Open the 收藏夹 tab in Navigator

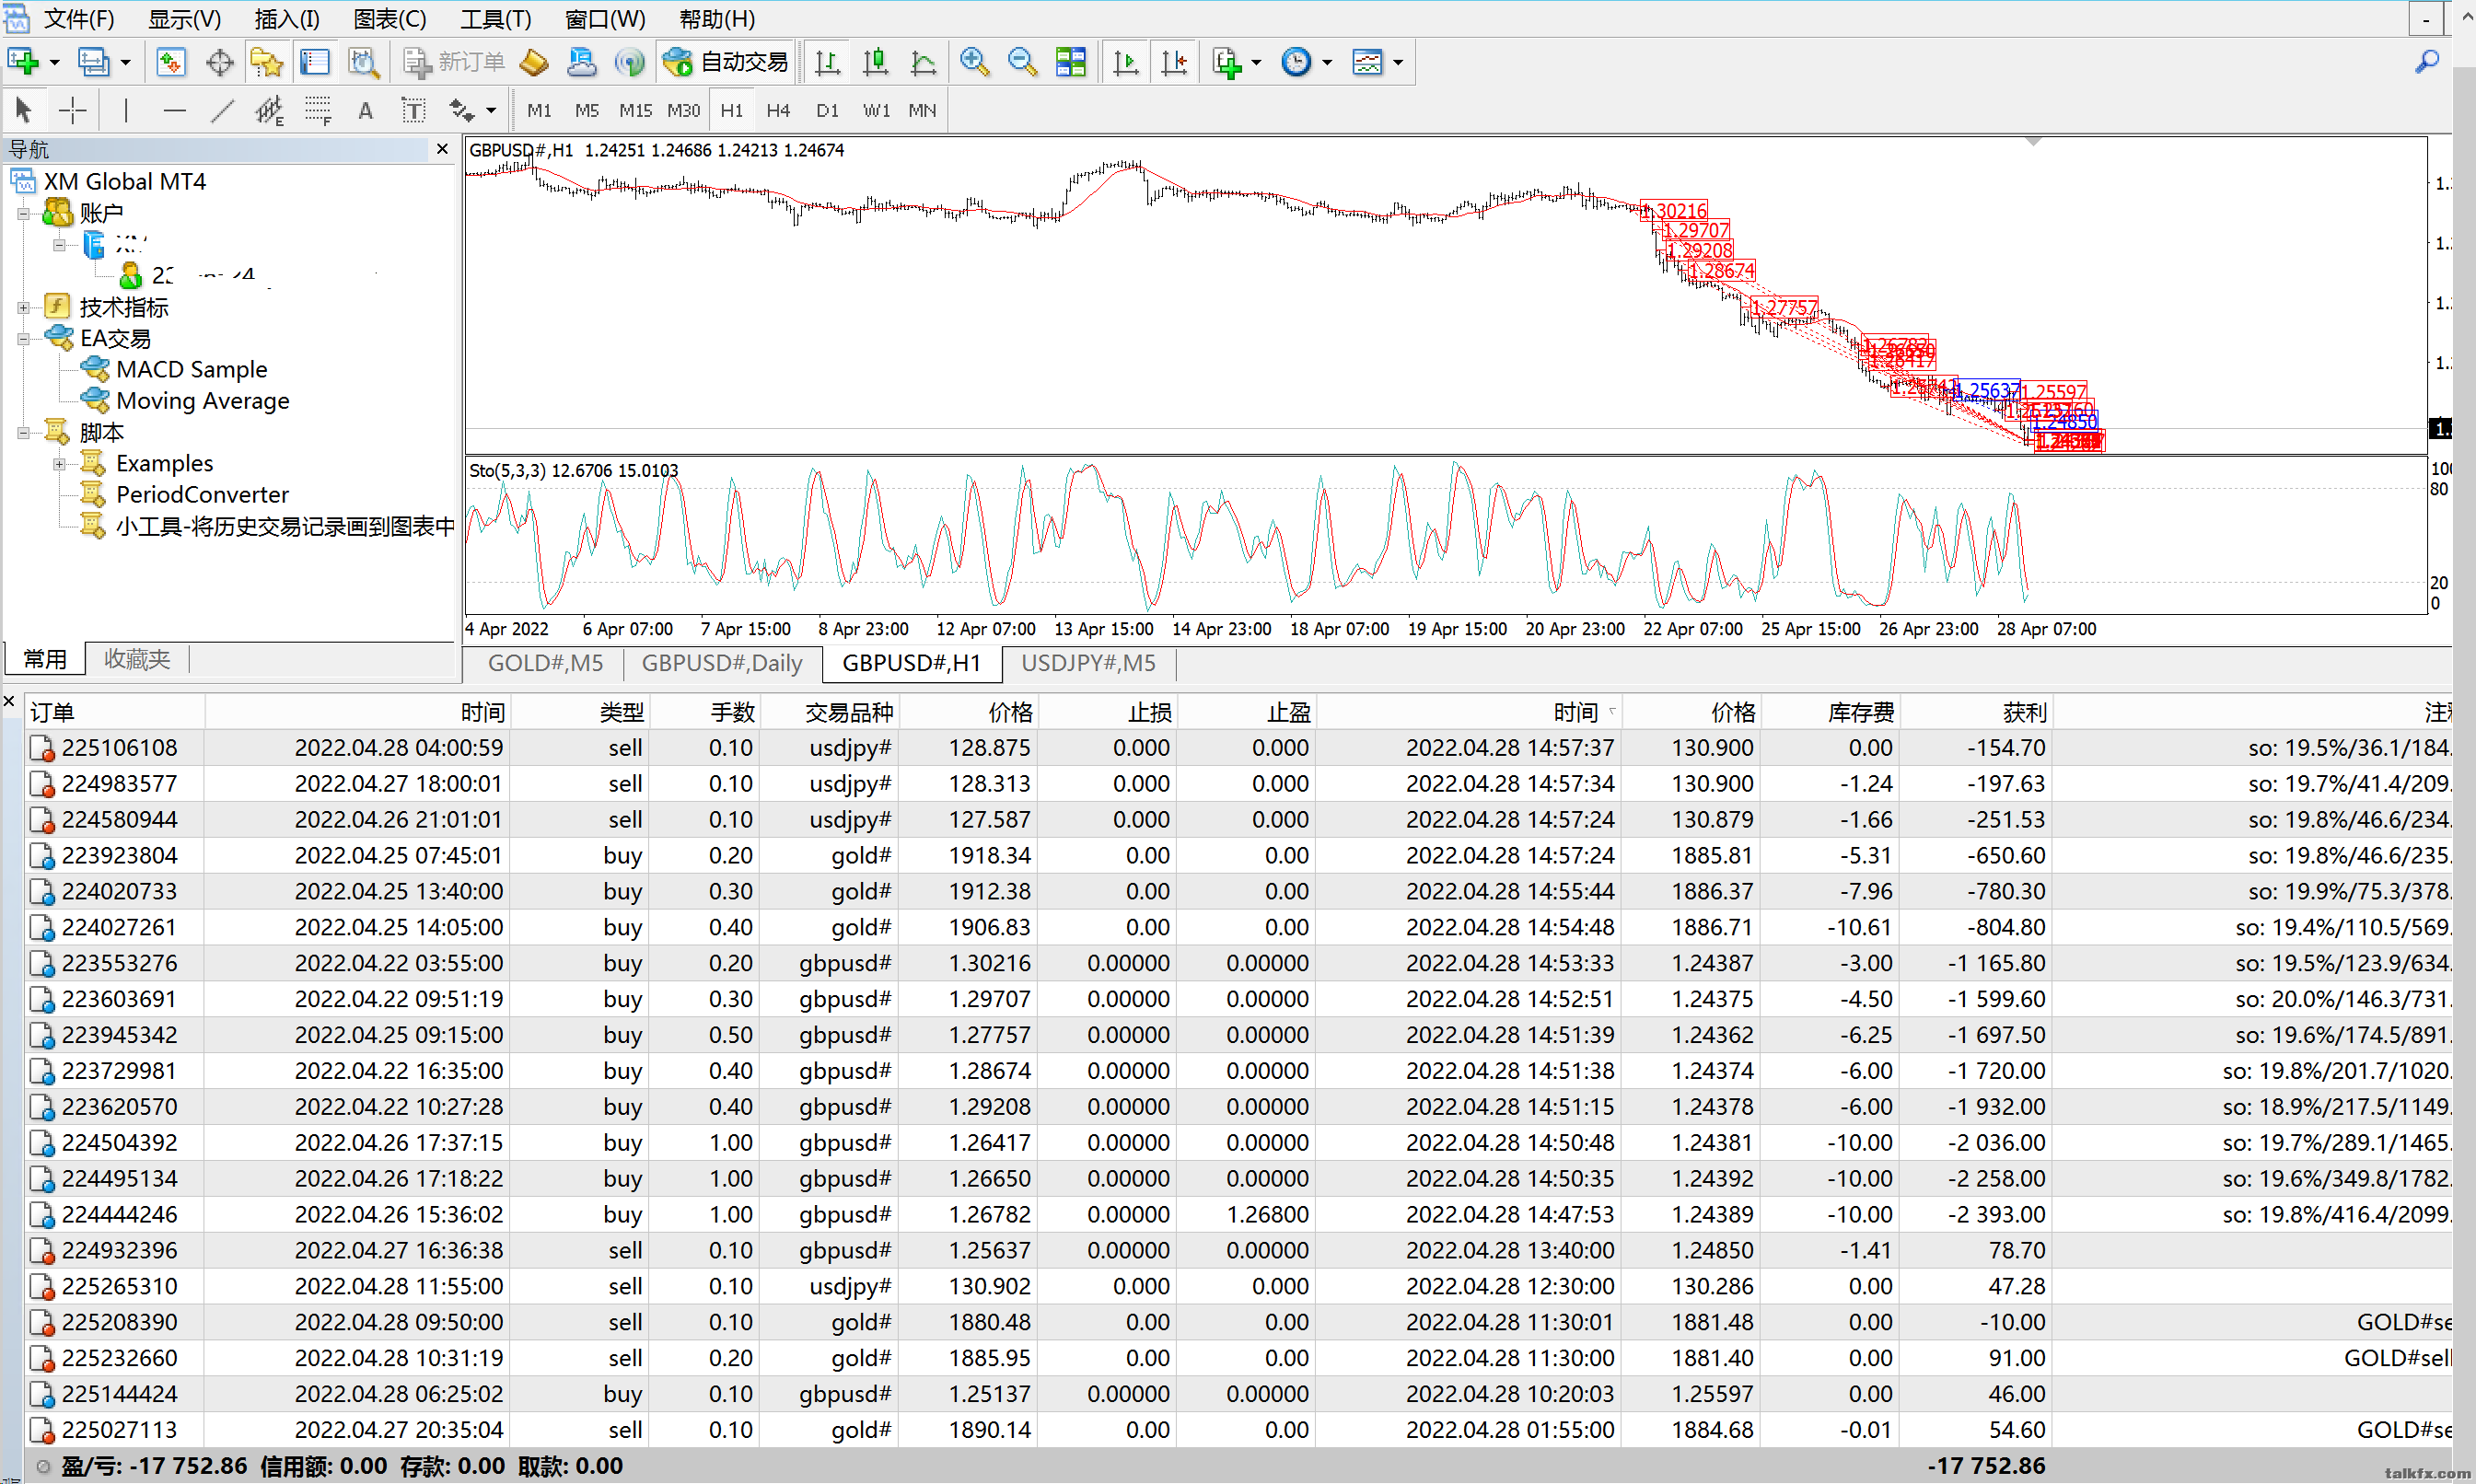pyautogui.click(x=137, y=659)
